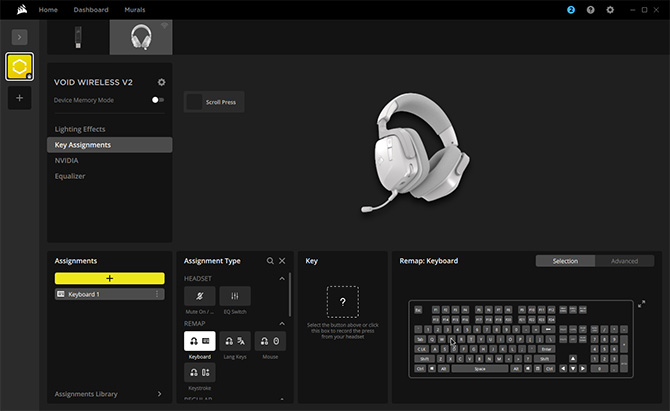Choose Keystroke remap icon
Screen dimensions: 670x411
[x=200, y=373]
